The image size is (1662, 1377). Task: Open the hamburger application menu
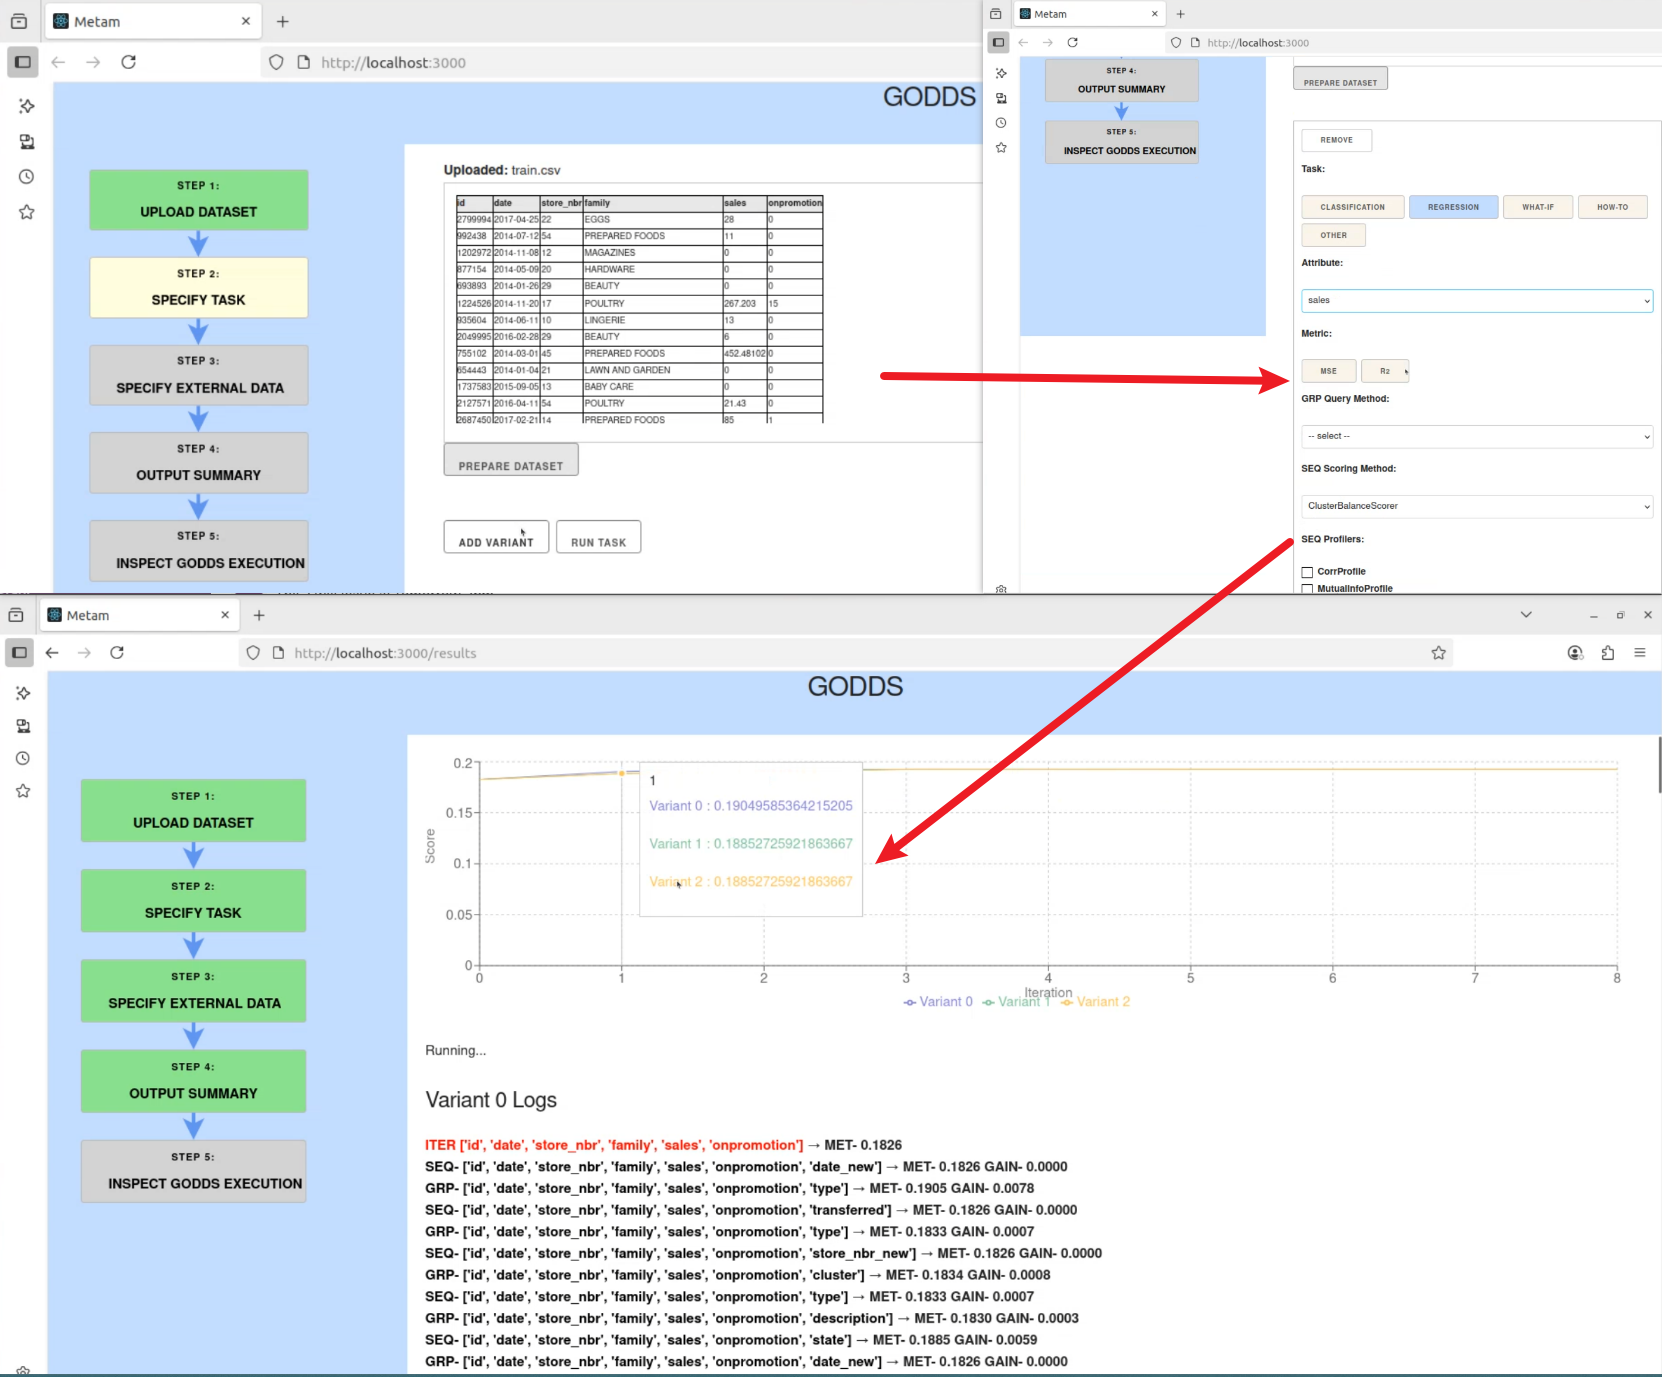1640,653
